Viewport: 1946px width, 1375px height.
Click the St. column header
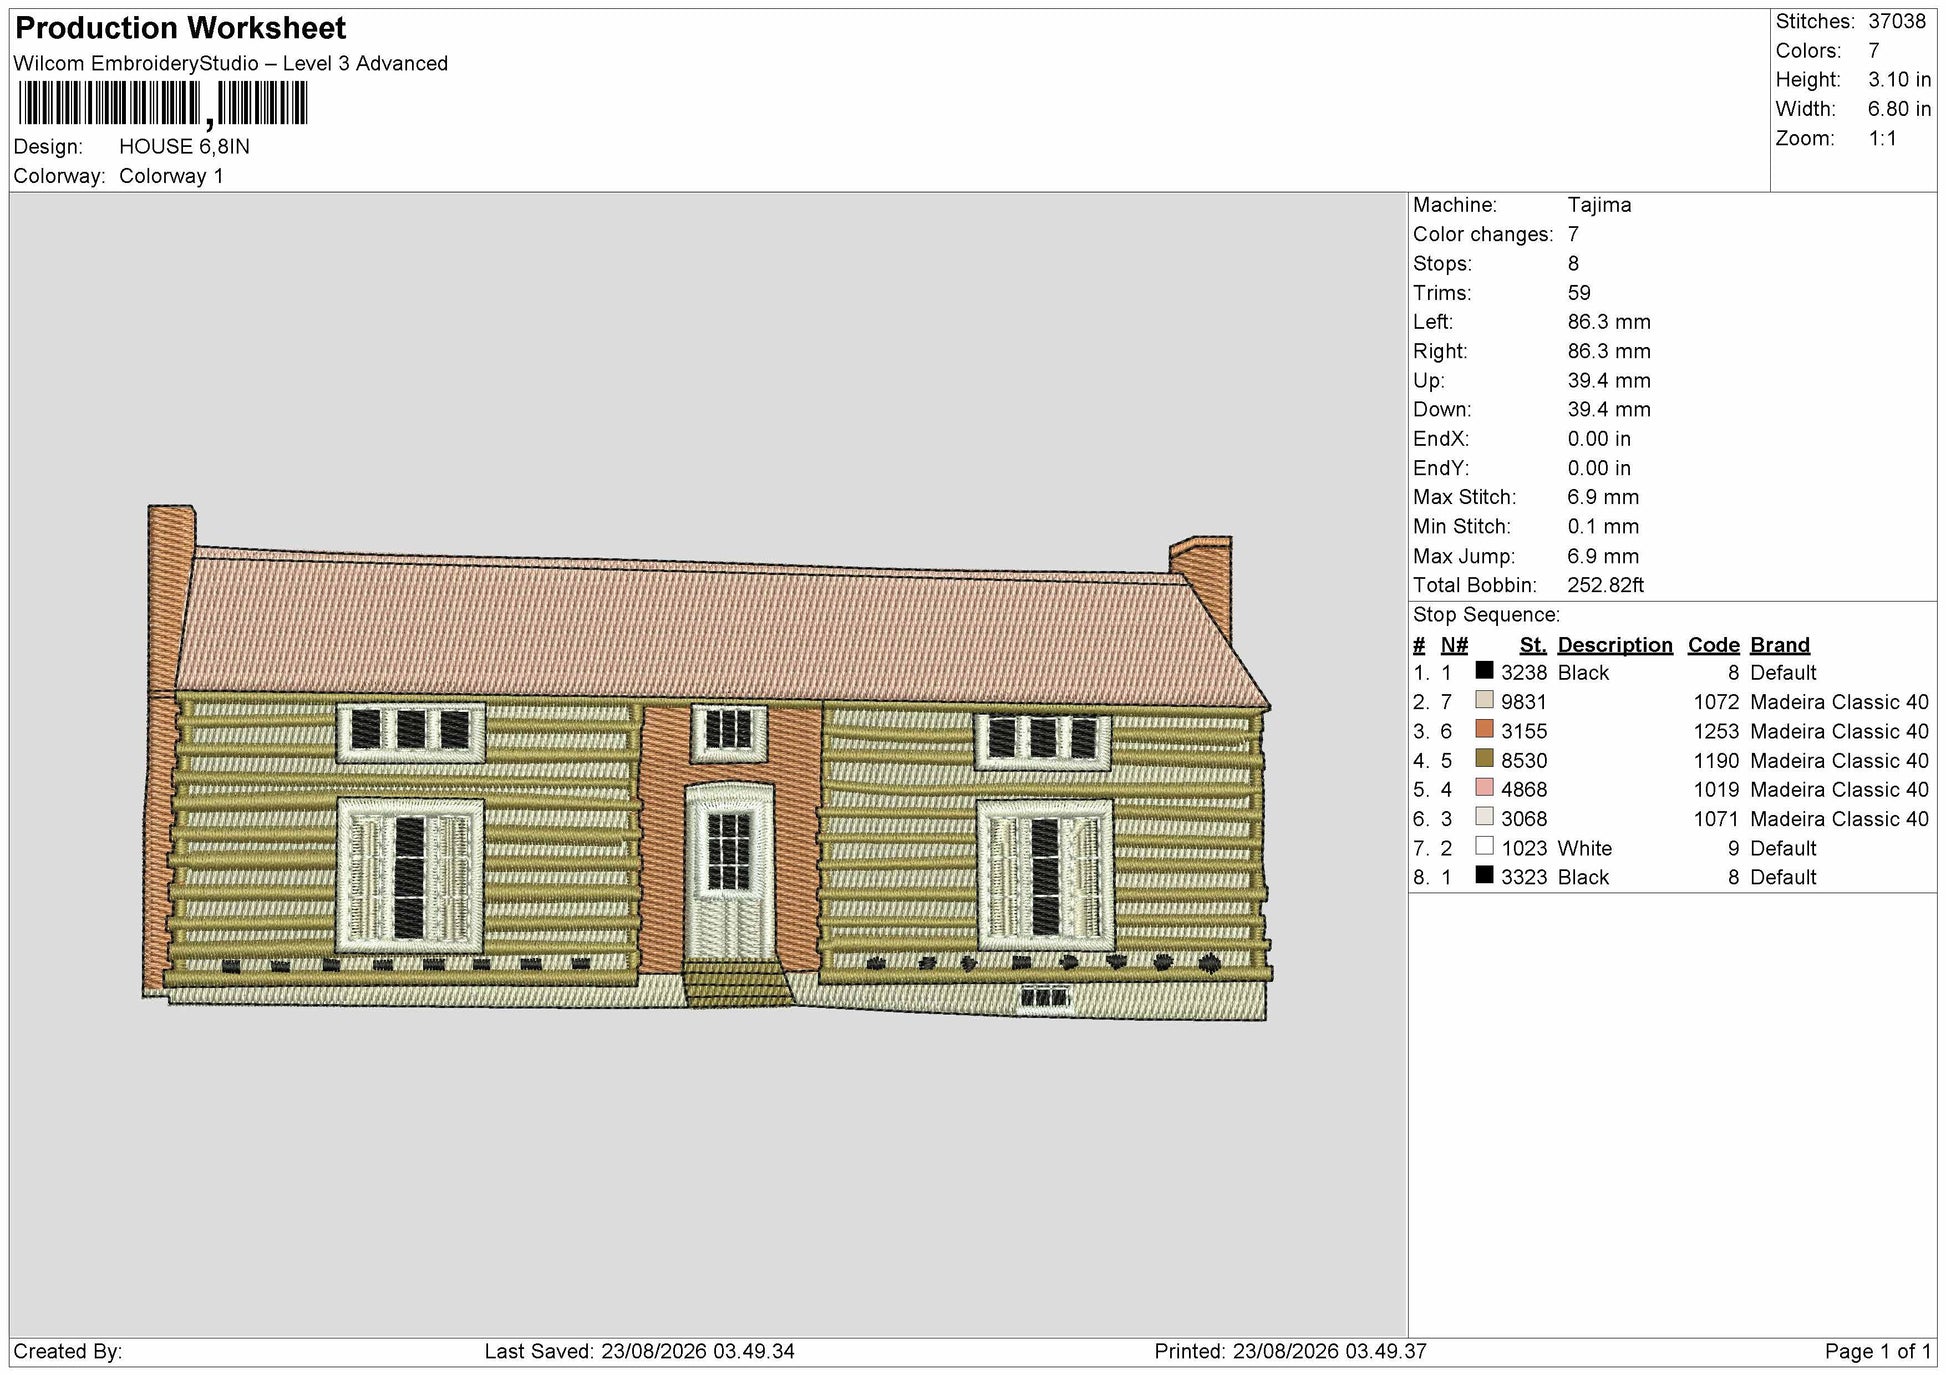(1532, 645)
